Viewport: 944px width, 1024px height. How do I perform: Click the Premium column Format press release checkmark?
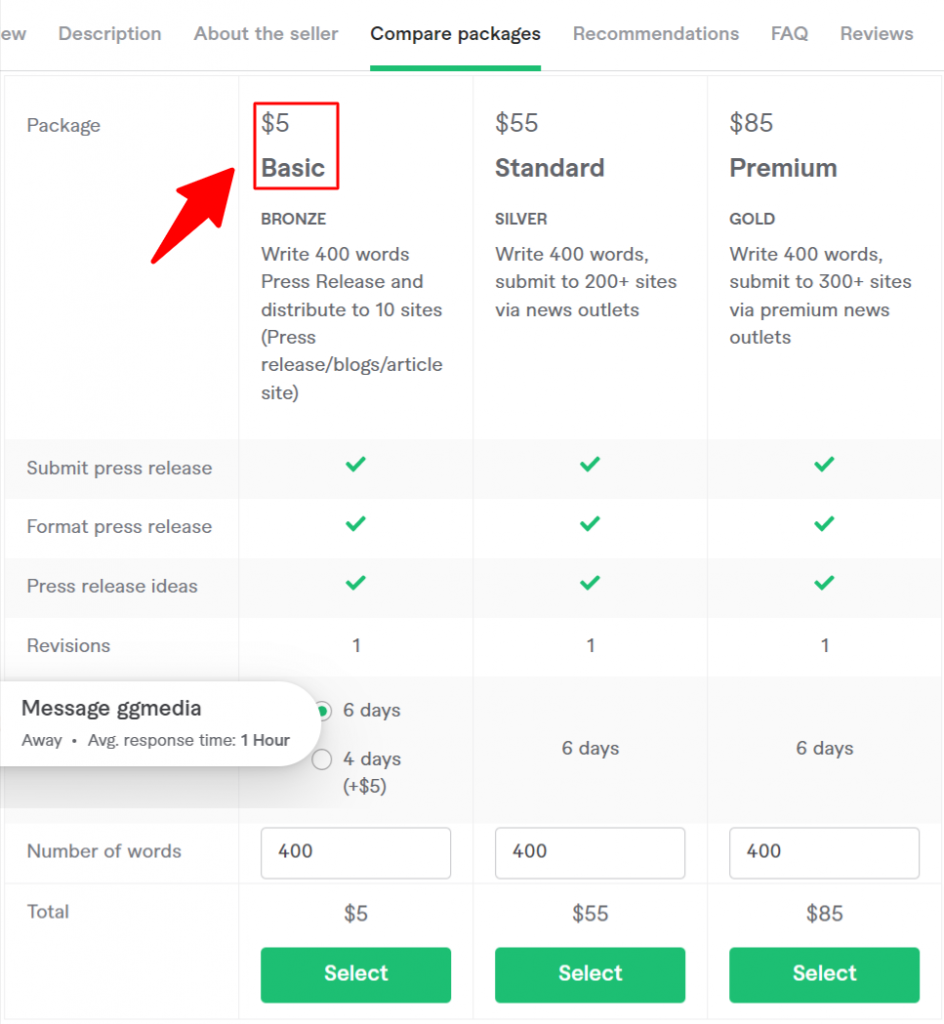[825, 524]
